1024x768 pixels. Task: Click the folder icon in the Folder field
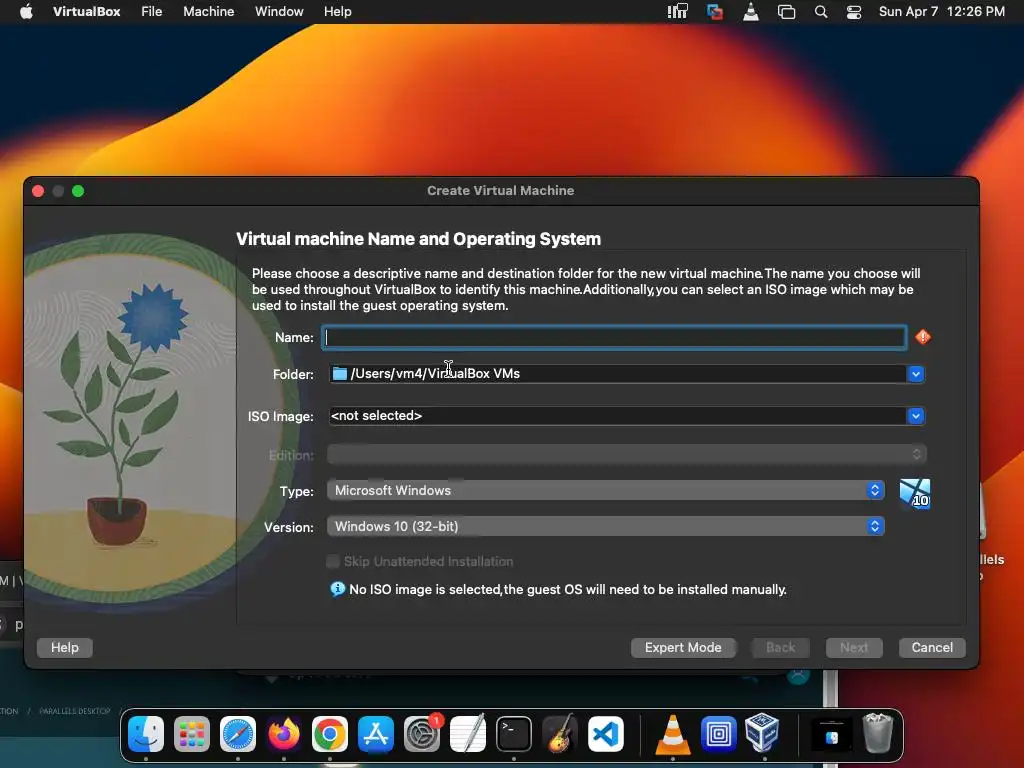340,374
